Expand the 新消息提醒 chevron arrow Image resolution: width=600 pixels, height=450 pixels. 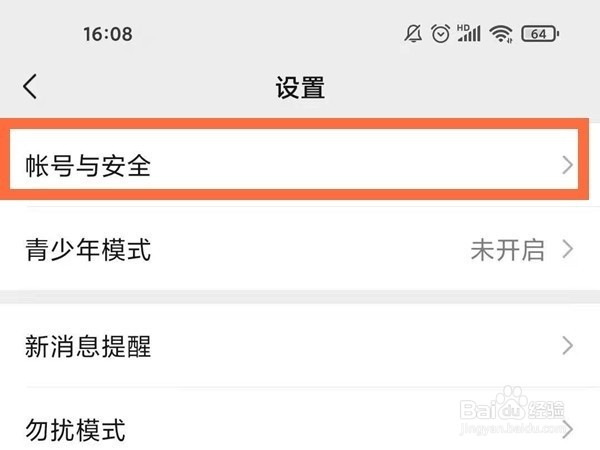[568, 347]
